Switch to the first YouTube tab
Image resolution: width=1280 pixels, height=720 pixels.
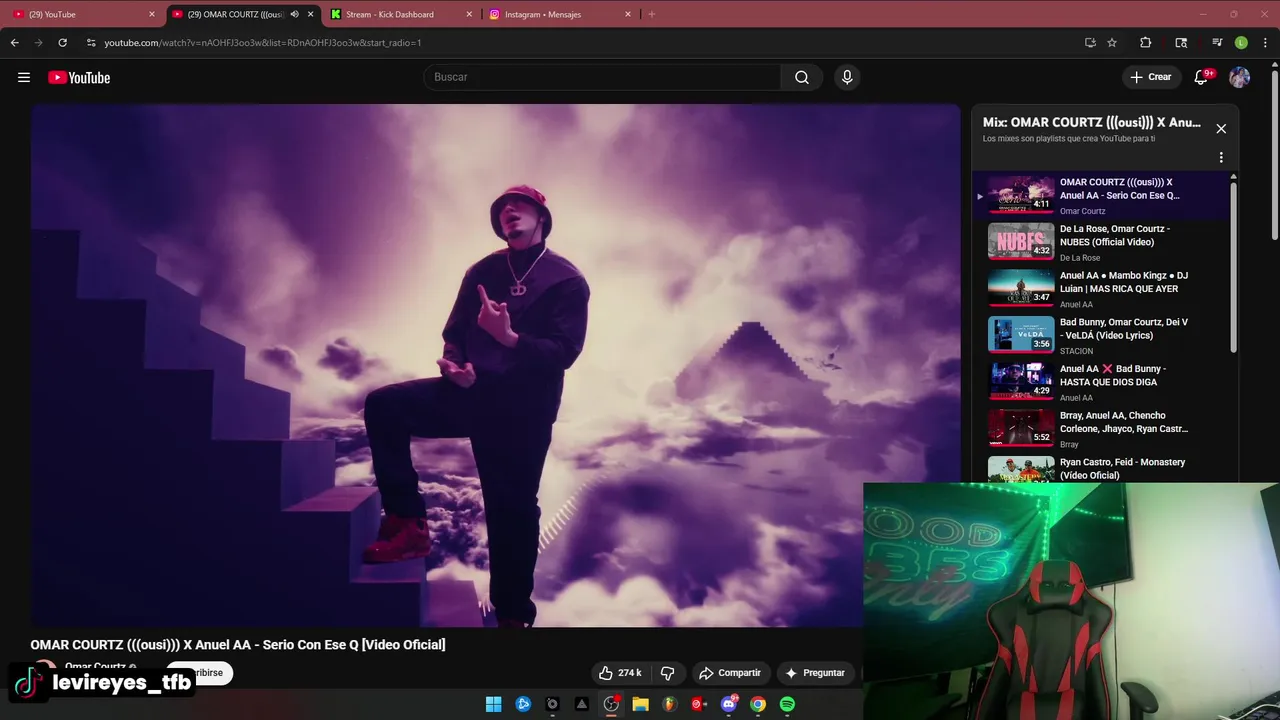click(84, 14)
